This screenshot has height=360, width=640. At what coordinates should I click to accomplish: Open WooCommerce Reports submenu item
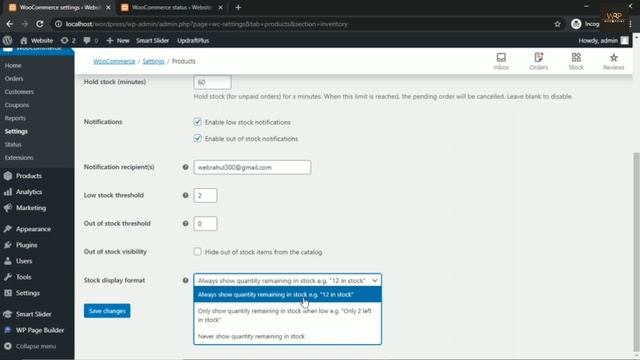pyautogui.click(x=15, y=118)
